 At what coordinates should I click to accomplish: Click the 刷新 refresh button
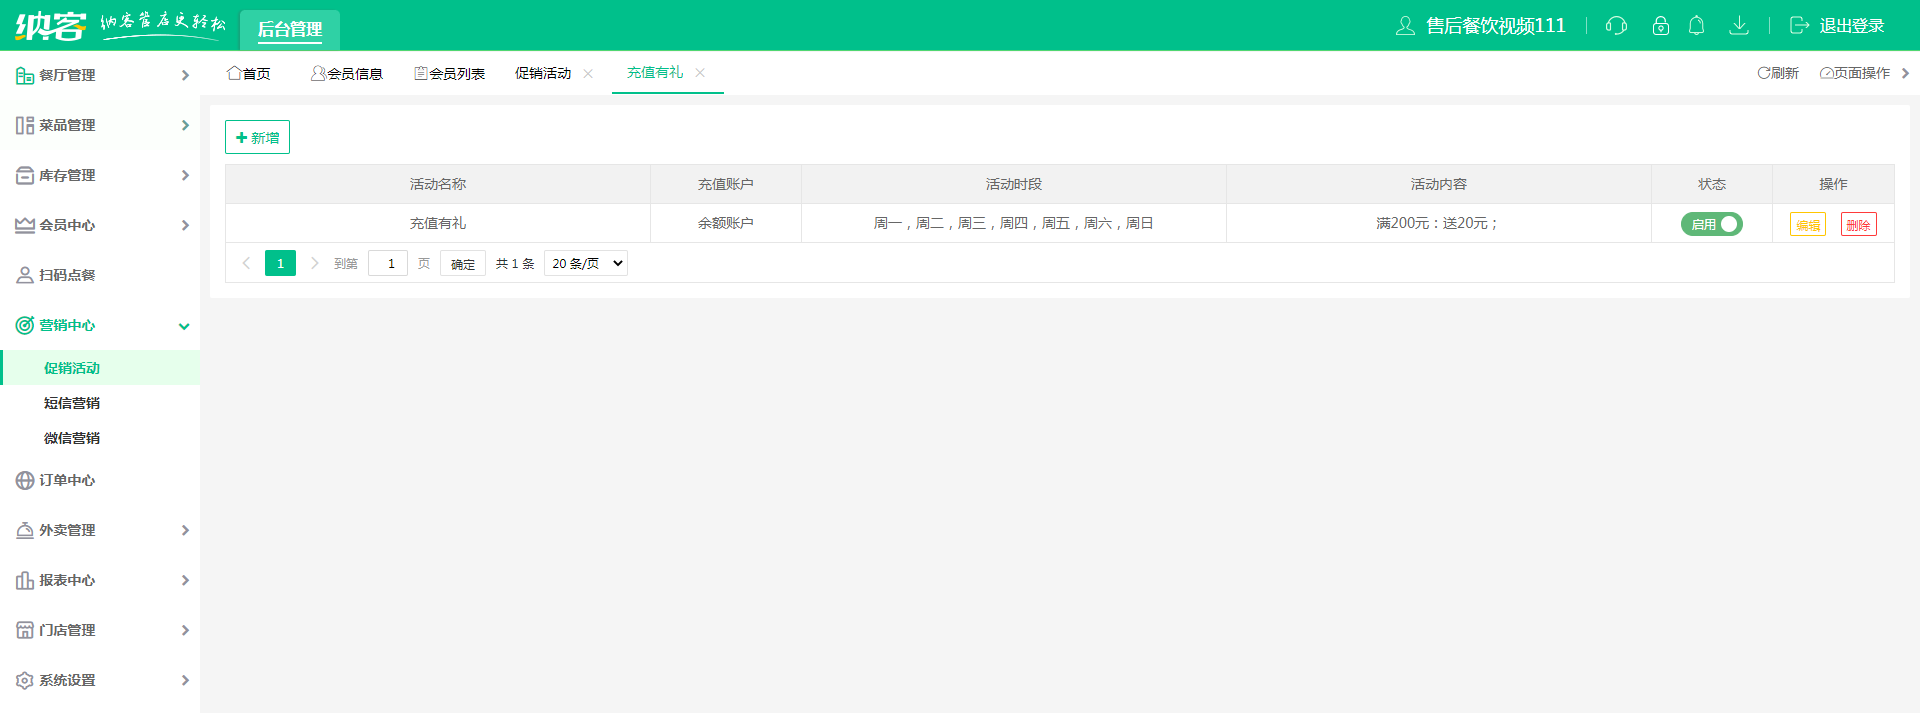point(1778,73)
